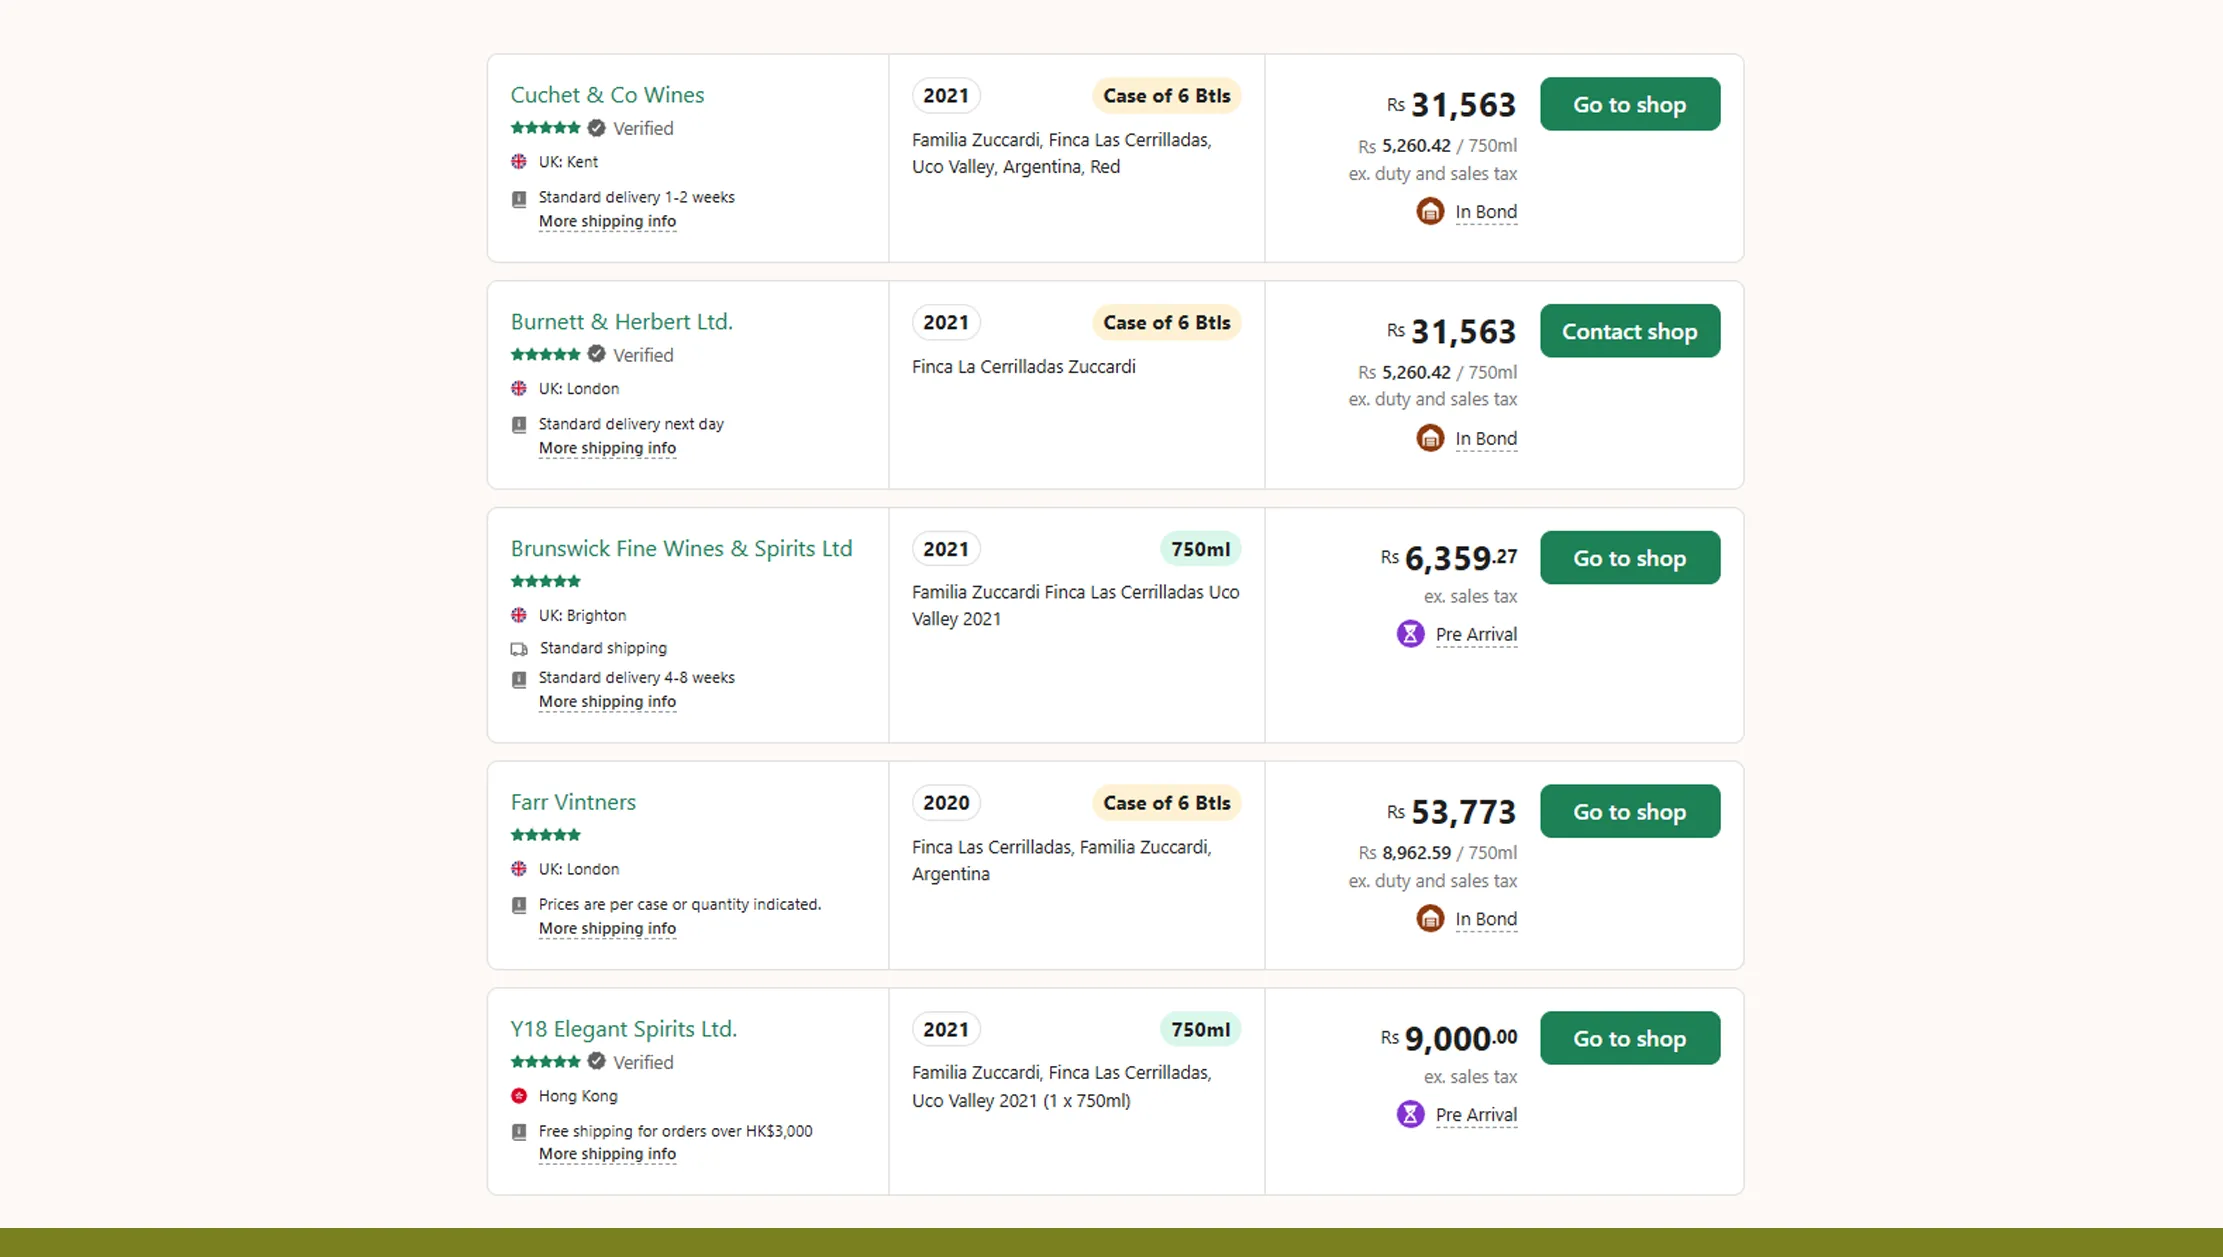The image size is (2223, 1257).
Task: Click the 750ml badge on Brunswick listing
Action: point(1200,548)
